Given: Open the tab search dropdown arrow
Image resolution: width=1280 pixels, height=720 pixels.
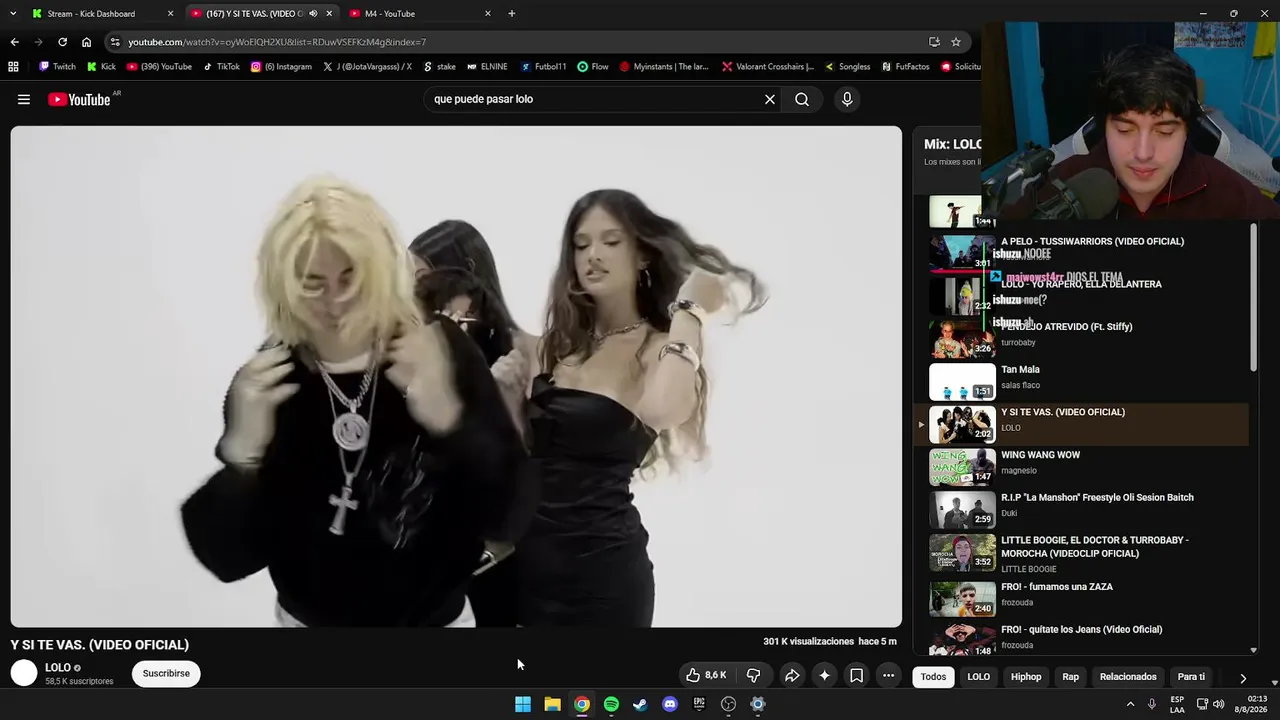Looking at the screenshot, I should coord(13,13).
